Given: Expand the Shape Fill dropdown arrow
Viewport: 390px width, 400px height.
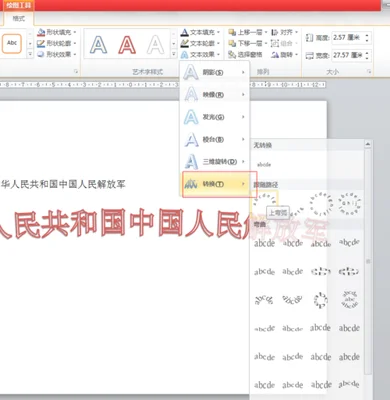Looking at the screenshot, I should coord(75,32).
